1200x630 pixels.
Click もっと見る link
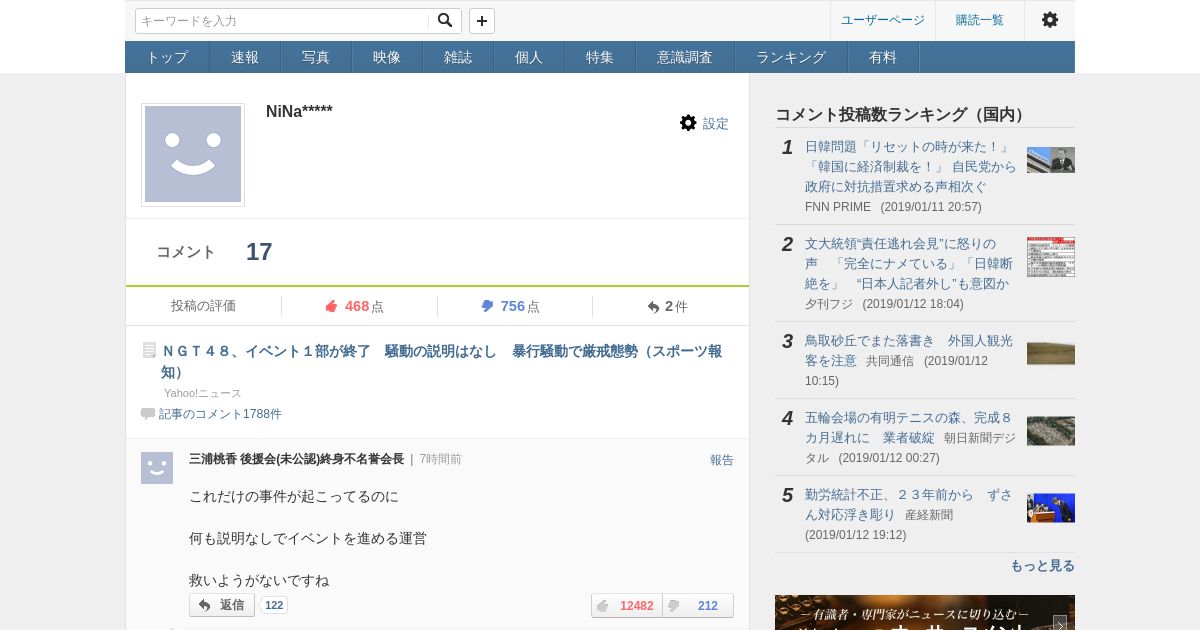pyautogui.click(x=1042, y=565)
